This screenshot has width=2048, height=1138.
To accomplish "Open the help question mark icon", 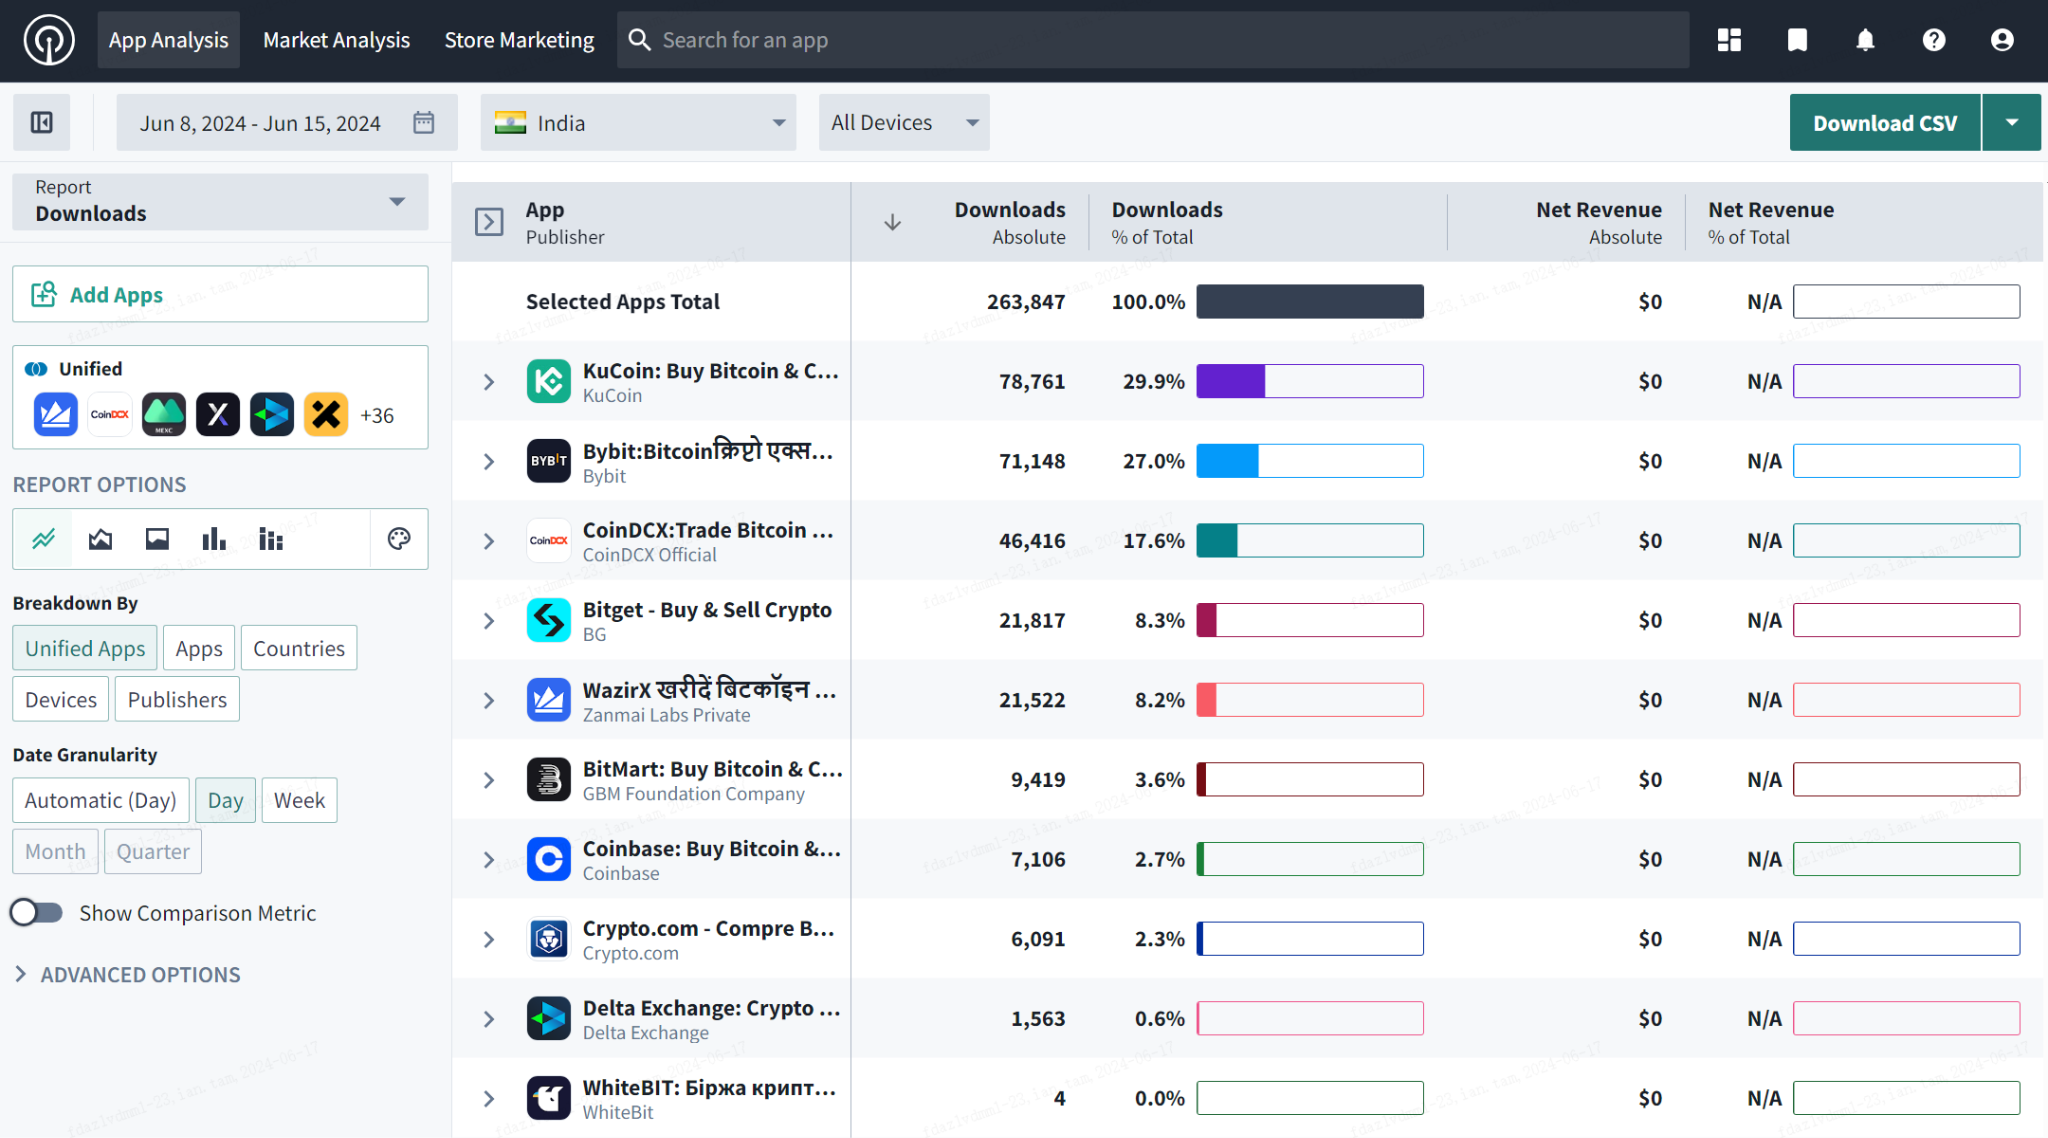I will coord(1933,39).
